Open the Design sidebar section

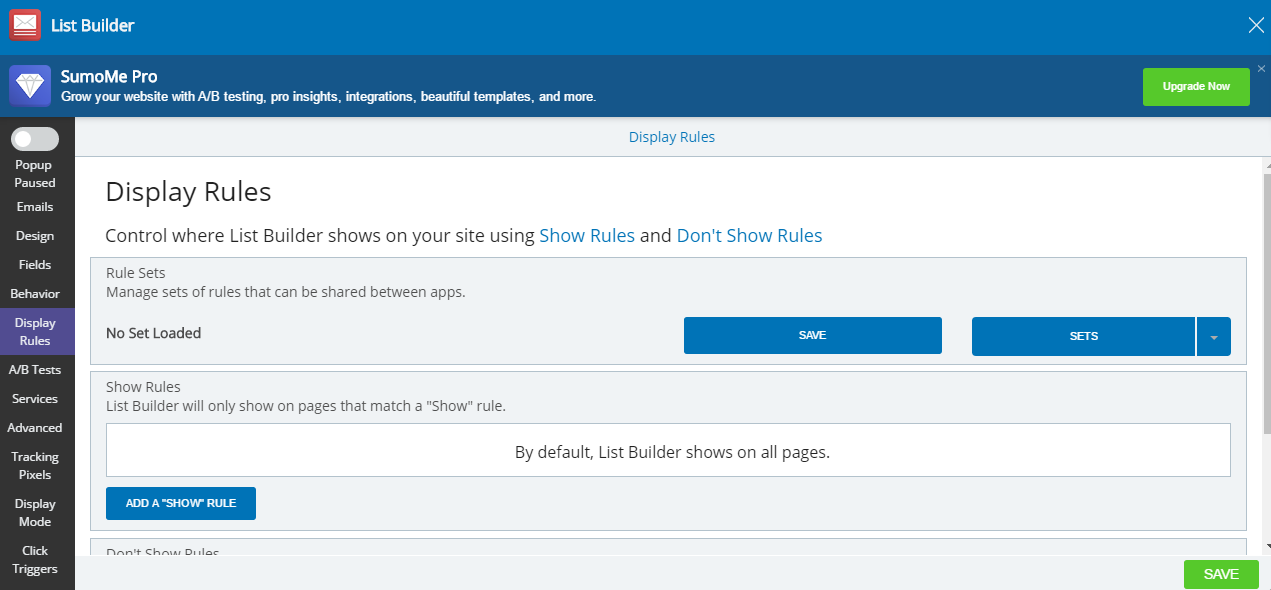[35, 236]
